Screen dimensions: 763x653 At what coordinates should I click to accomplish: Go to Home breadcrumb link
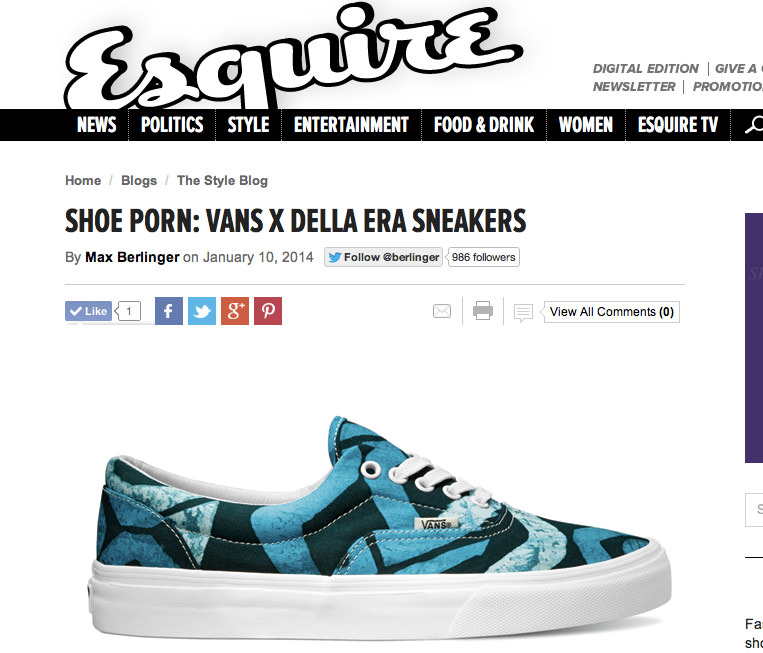(x=83, y=181)
